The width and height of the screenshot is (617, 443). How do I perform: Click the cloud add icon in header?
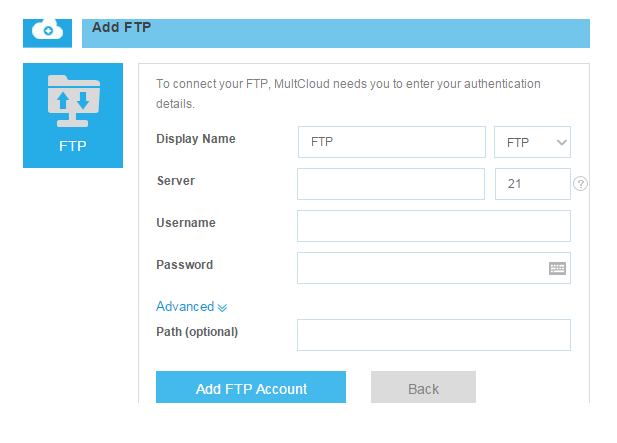point(47,29)
